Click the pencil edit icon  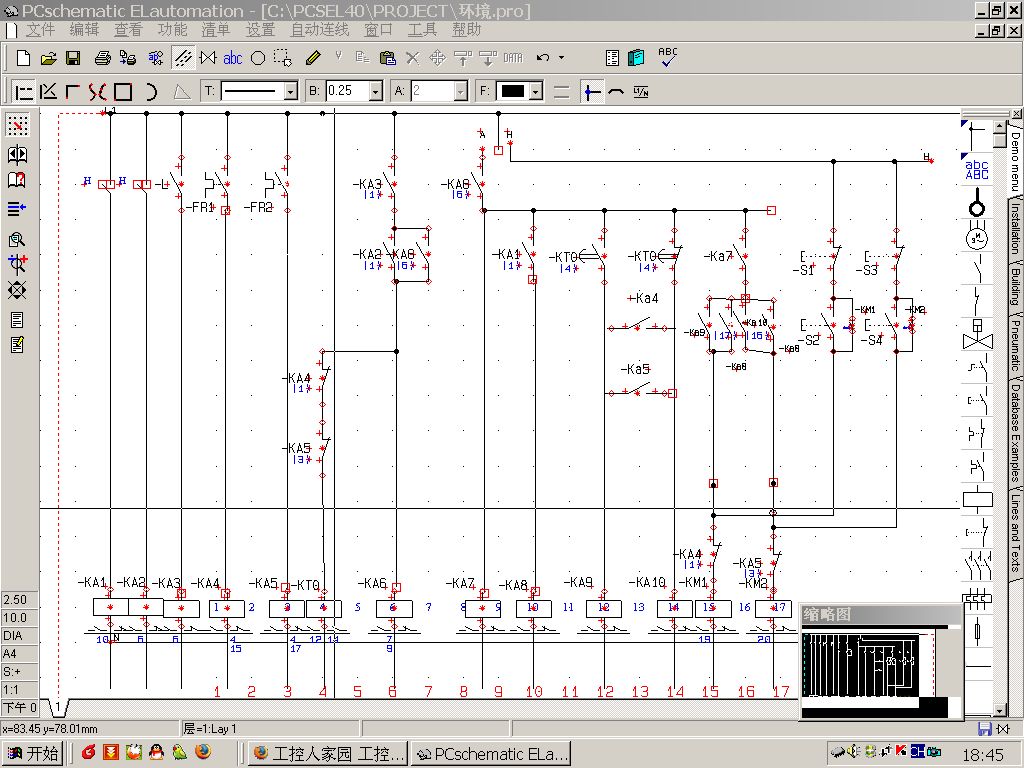[312, 58]
